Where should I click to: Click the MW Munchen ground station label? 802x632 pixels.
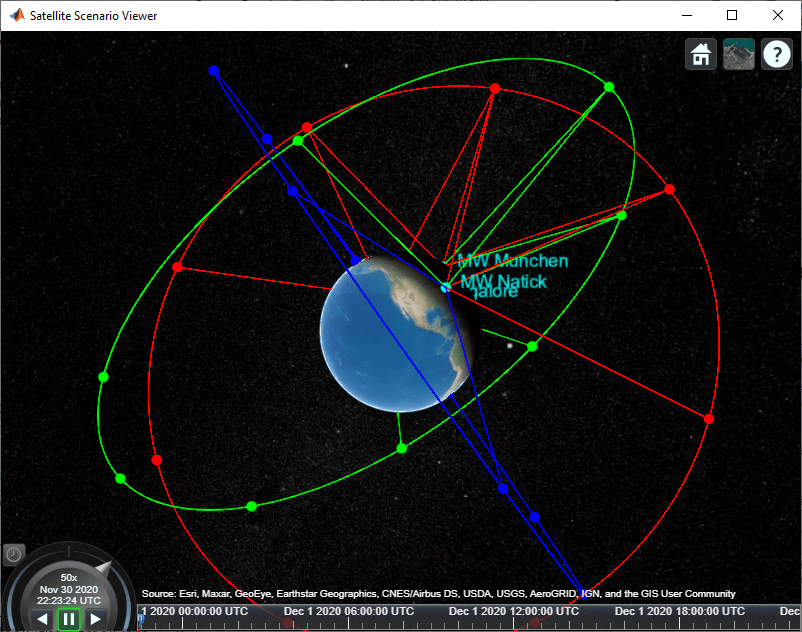[513, 261]
